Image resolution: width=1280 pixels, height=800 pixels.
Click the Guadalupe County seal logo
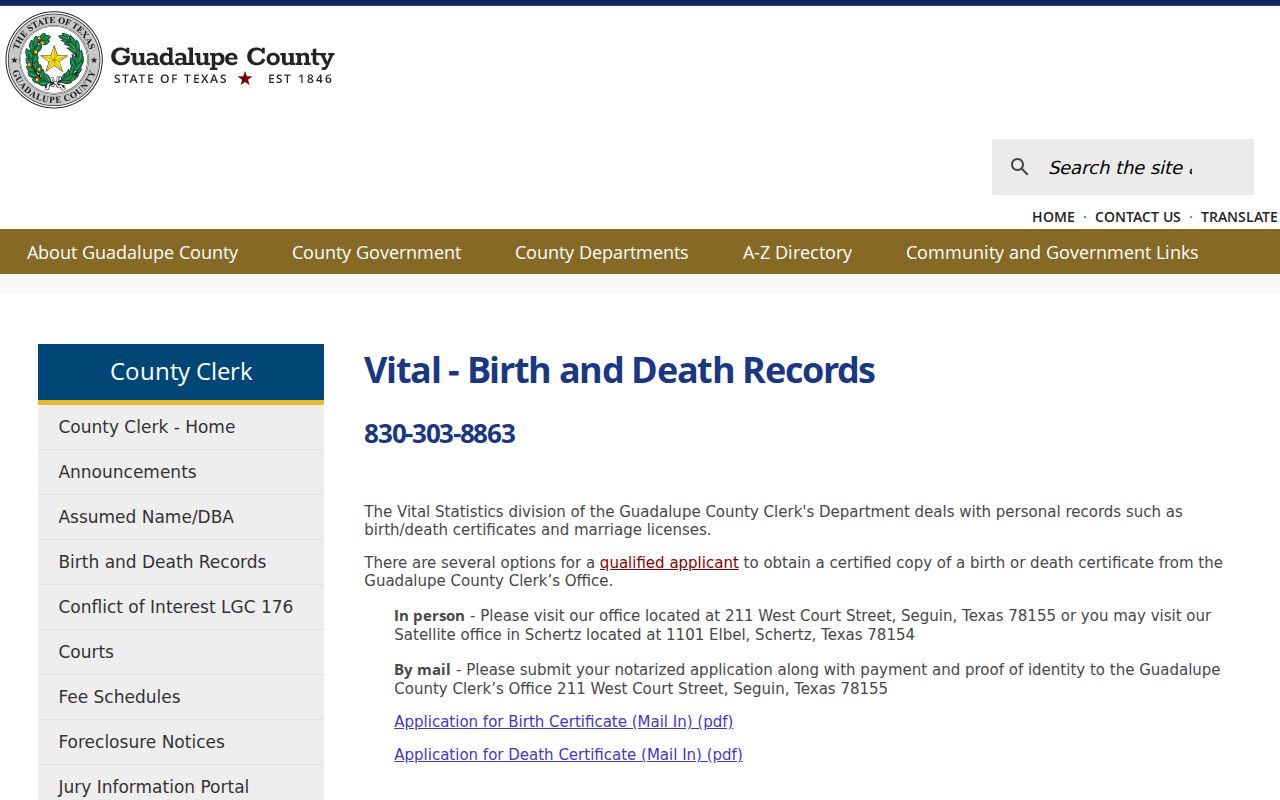click(x=54, y=60)
